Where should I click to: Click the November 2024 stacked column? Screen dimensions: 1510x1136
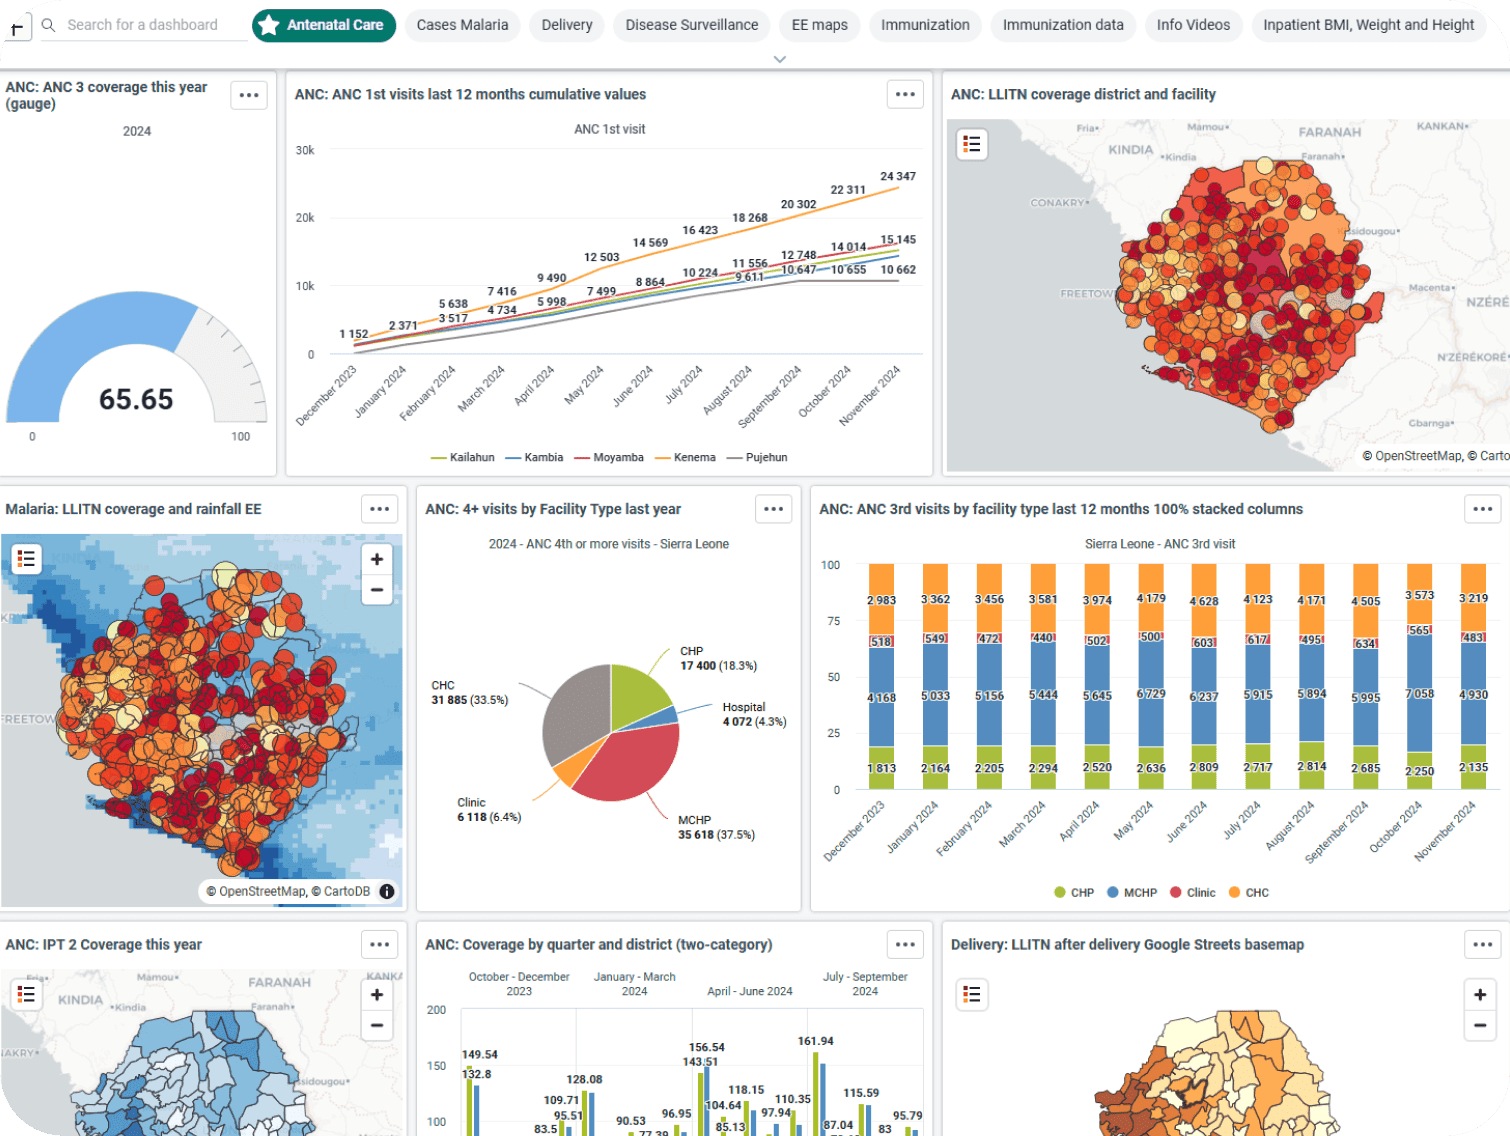tap(1473, 676)
